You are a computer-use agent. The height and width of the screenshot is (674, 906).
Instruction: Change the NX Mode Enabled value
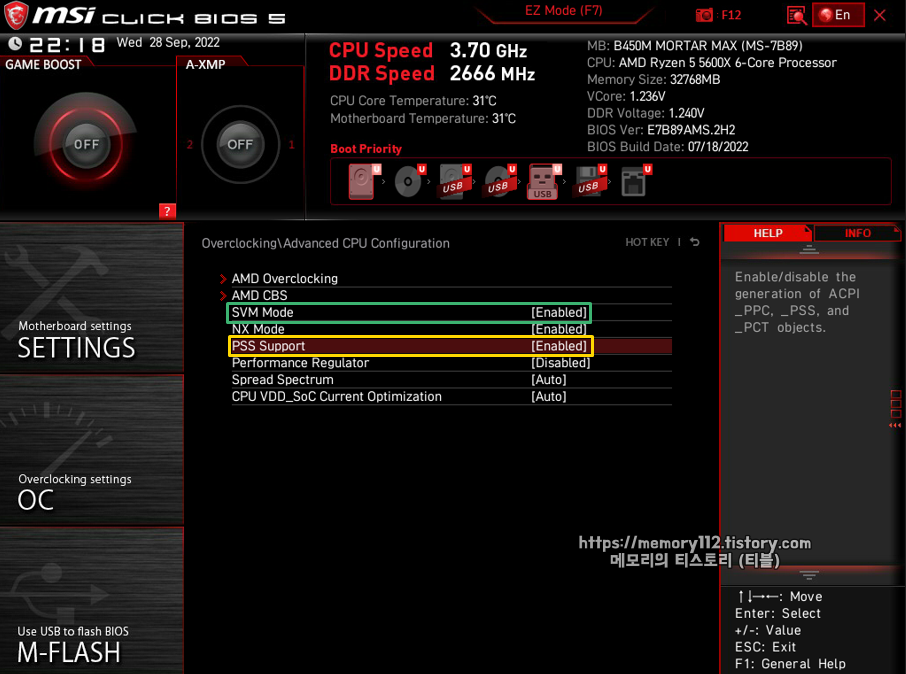[x=559, y=329]
